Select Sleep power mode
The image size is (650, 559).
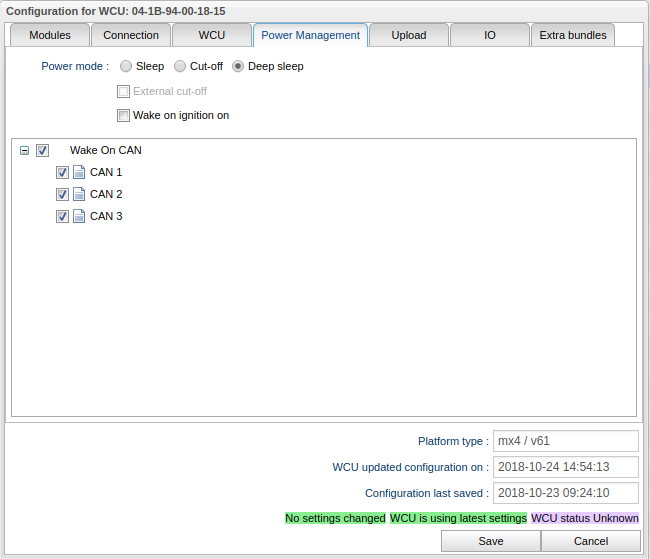[126, 67]
